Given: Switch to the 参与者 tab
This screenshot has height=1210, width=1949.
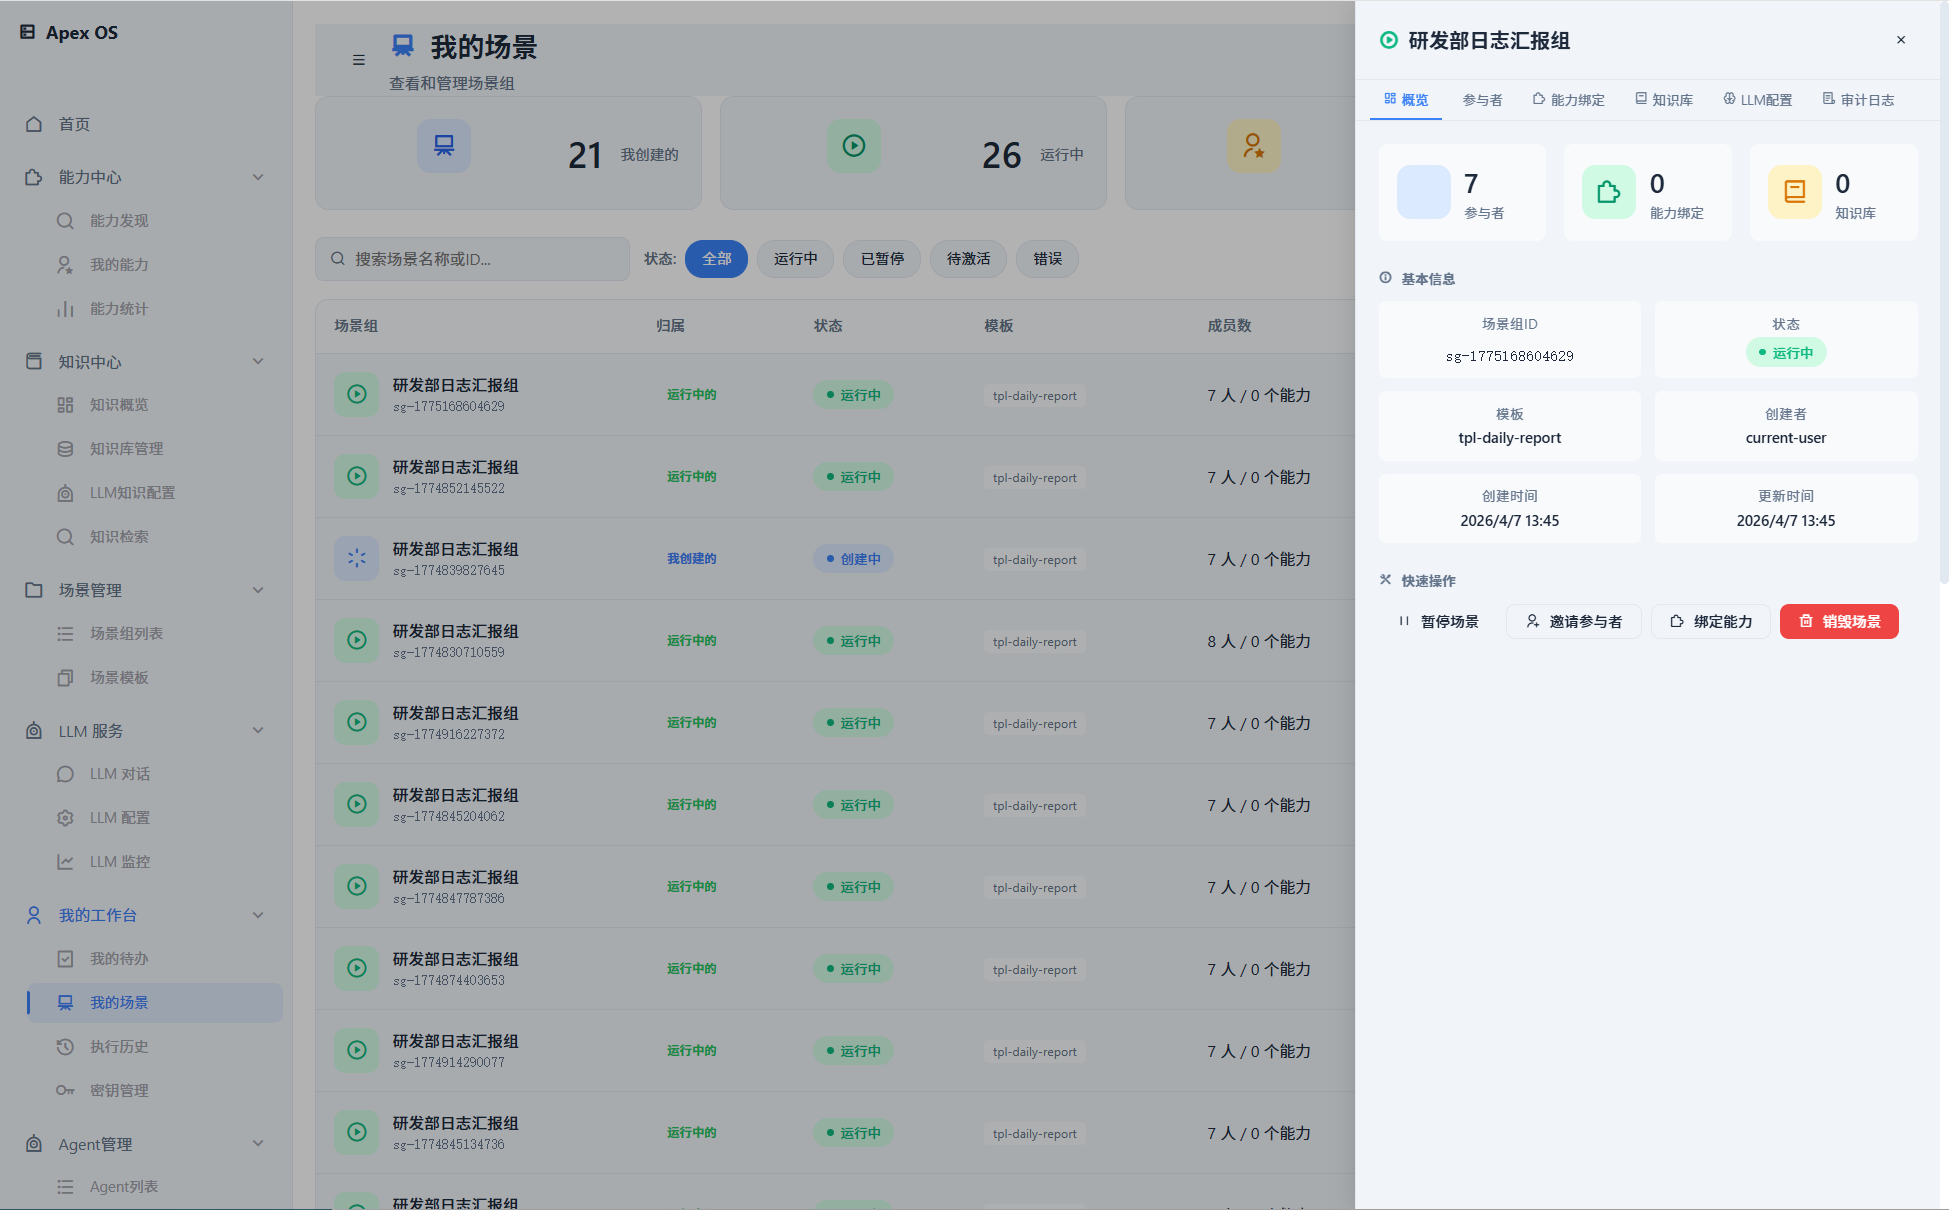Looking at the screenshot, I should [1482, 99].
